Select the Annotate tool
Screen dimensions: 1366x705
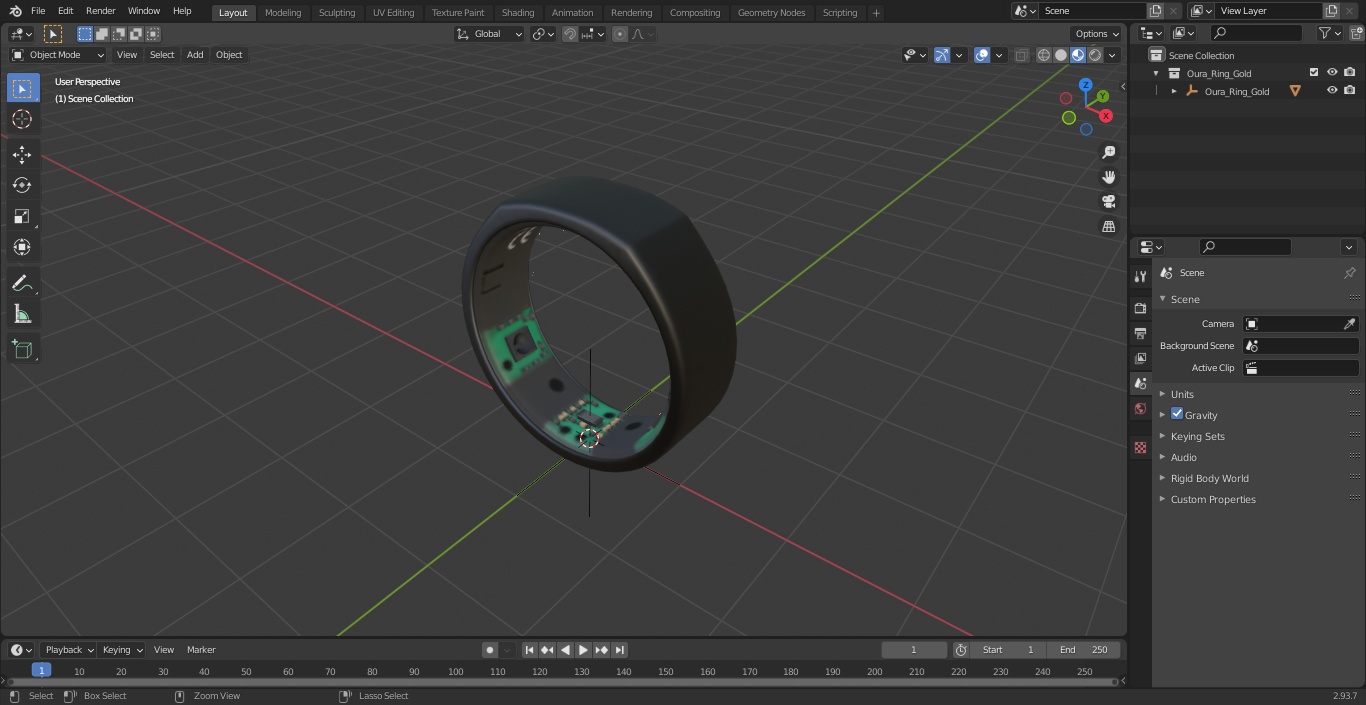pos(22,284)
